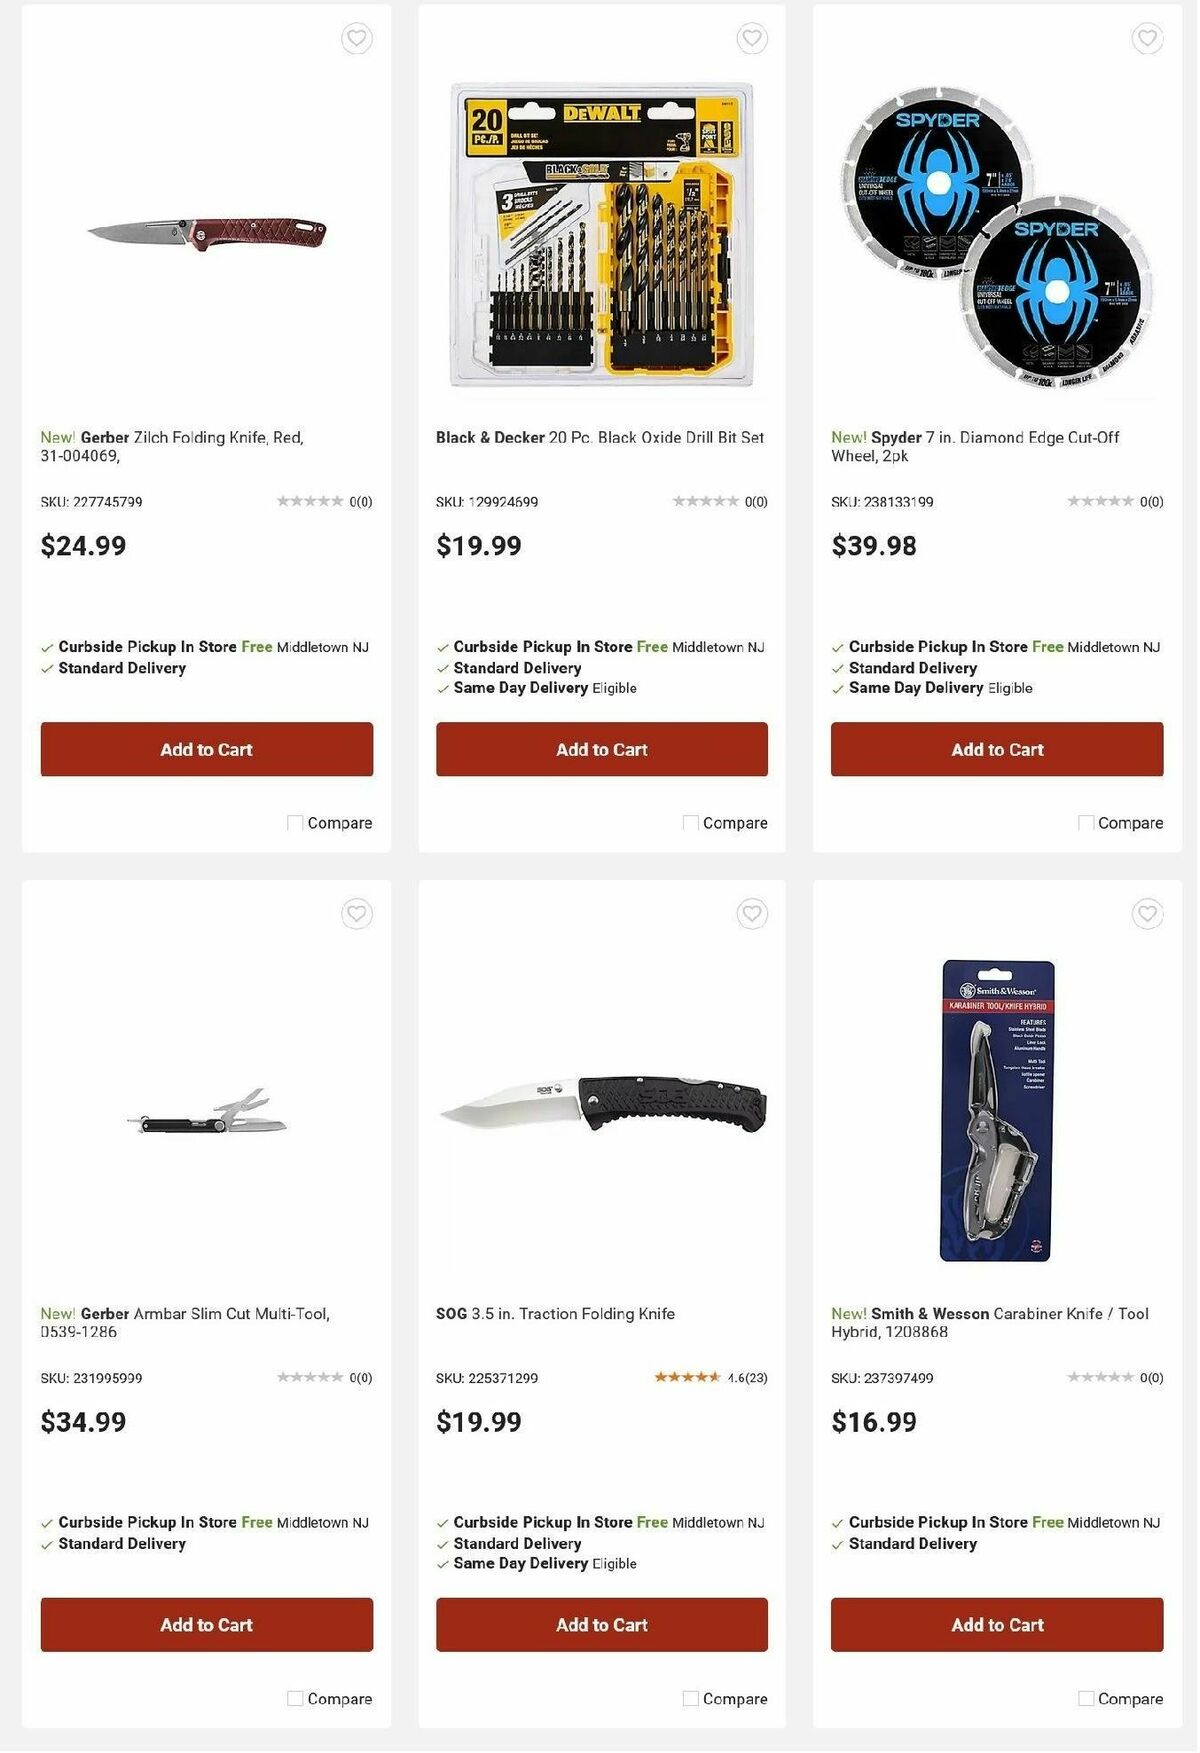Add the Spyder Cut-Off Wheel to cart
This screenshot has width=1200, height=1753.
click(x=996, y=749)
